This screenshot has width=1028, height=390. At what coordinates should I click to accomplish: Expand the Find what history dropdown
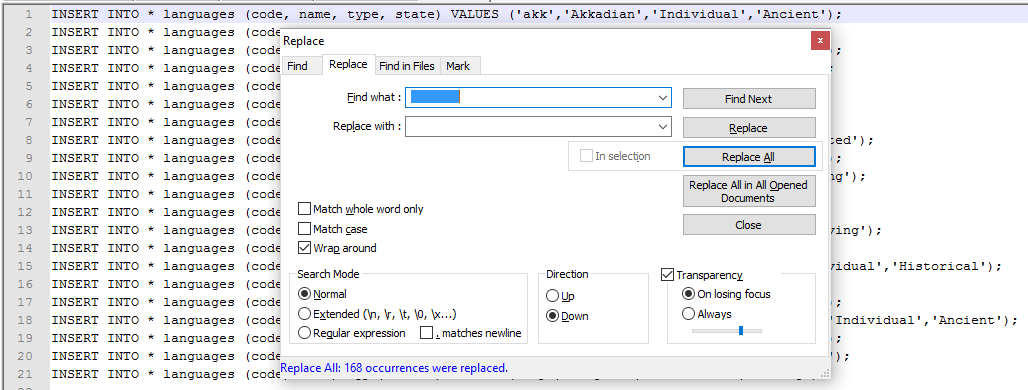pos(663,98)
